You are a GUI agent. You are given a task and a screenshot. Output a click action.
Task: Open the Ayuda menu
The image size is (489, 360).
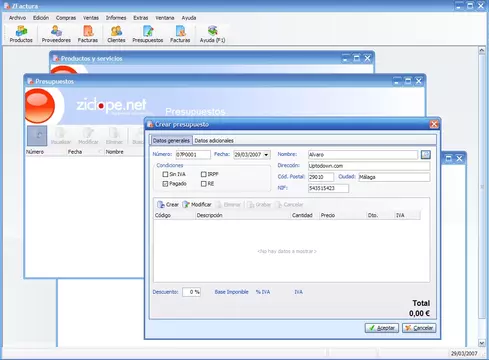(x=189, y=18)
